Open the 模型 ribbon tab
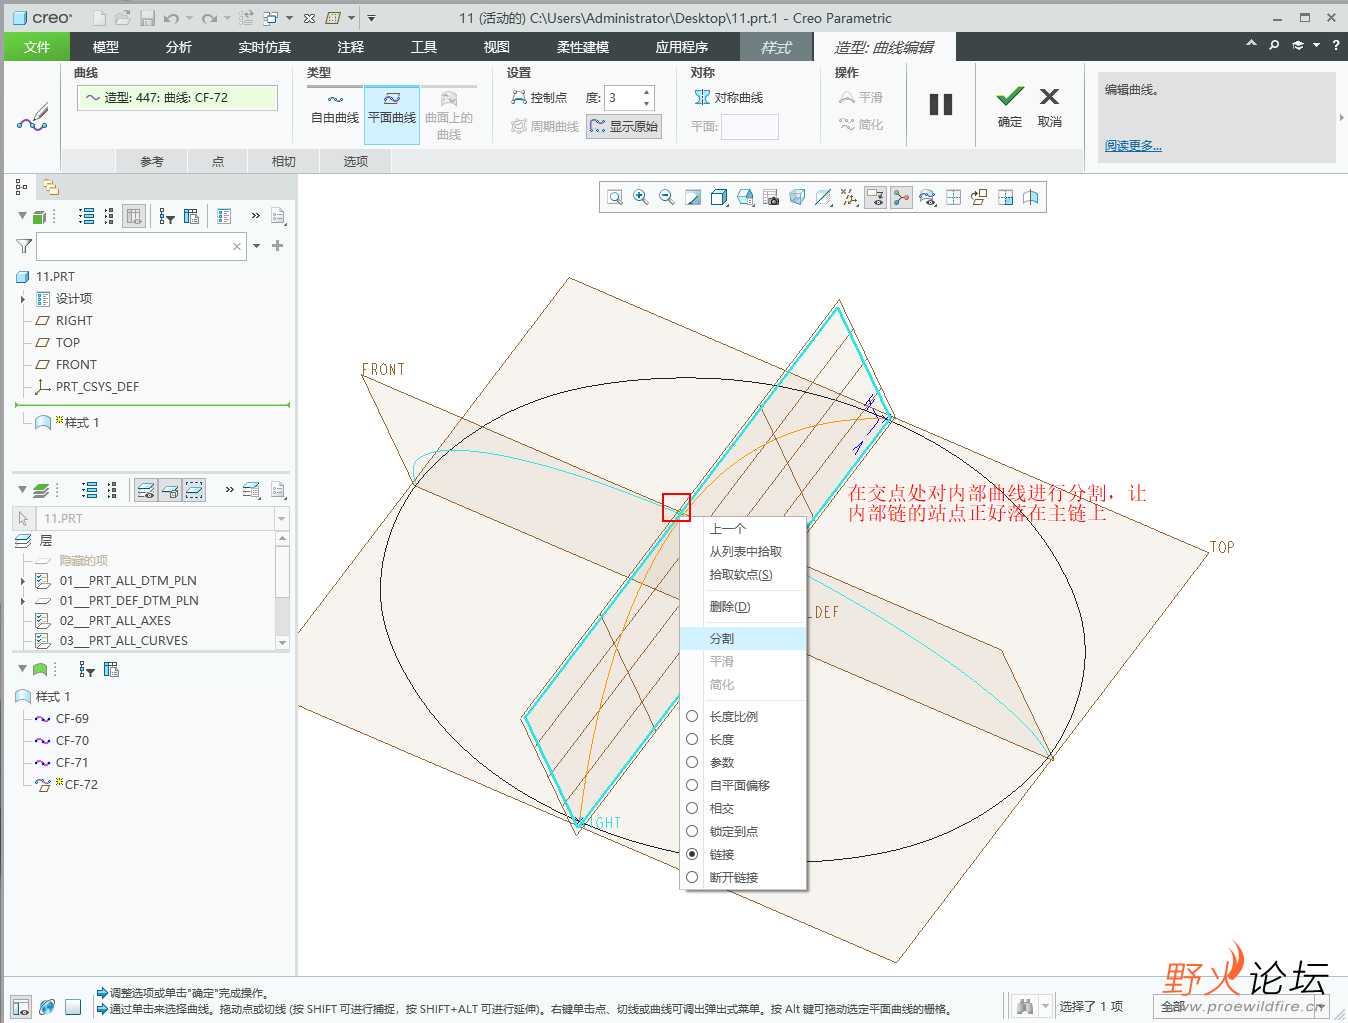Screen dimensions: 1348x1023 [x=105, y=47]
